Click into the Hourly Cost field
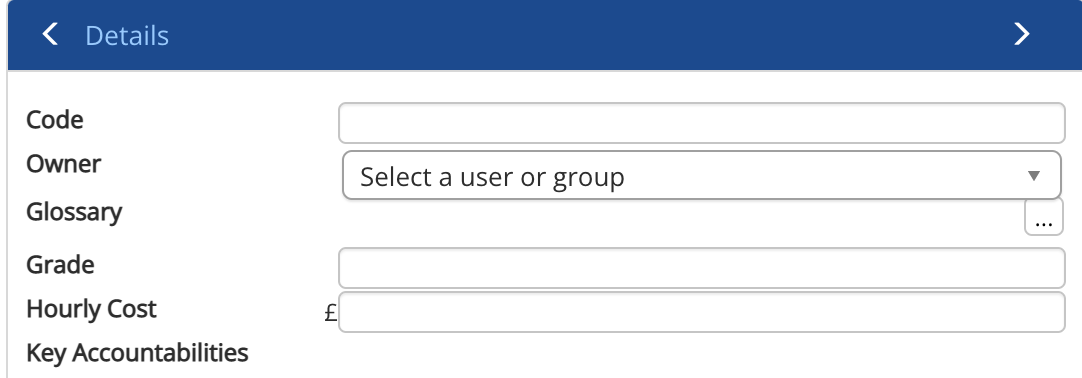1082x378 pixels. [702, 312]
